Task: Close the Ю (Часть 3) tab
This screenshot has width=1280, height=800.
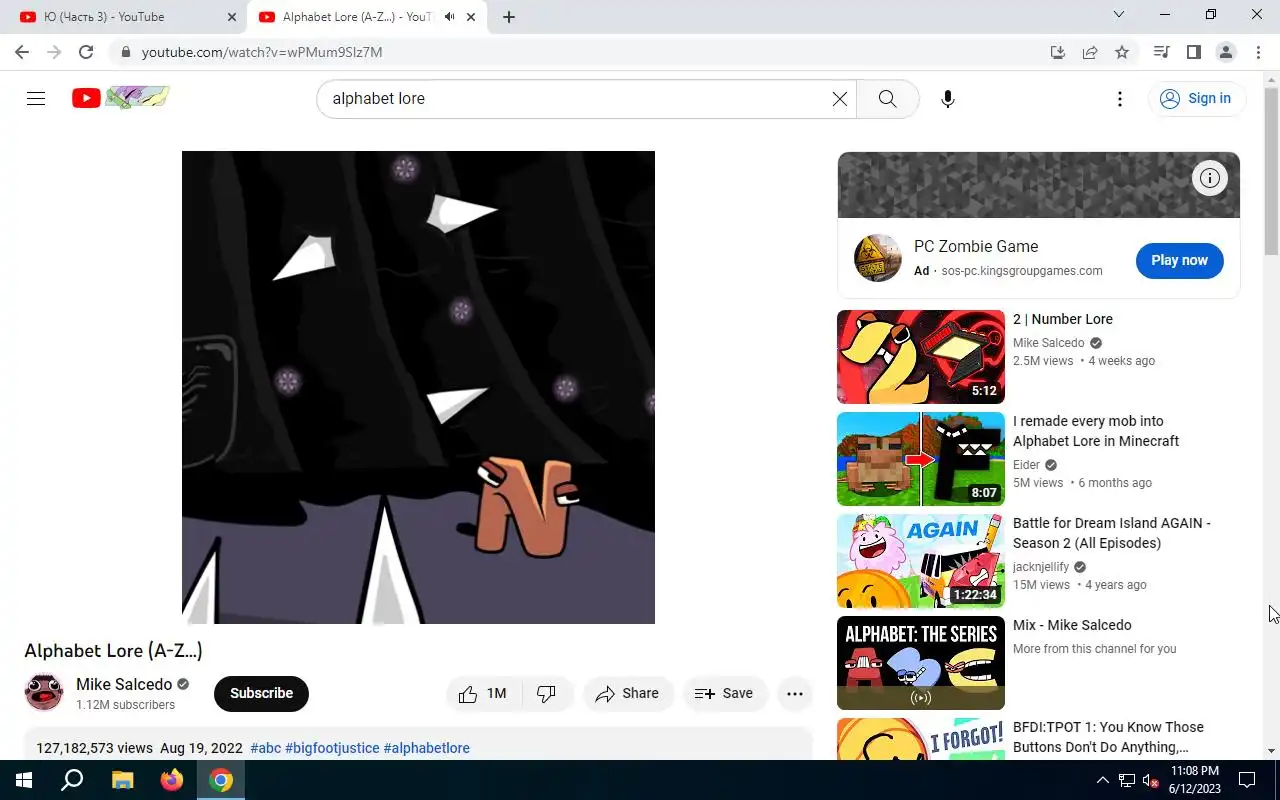Action: (232, 17)
